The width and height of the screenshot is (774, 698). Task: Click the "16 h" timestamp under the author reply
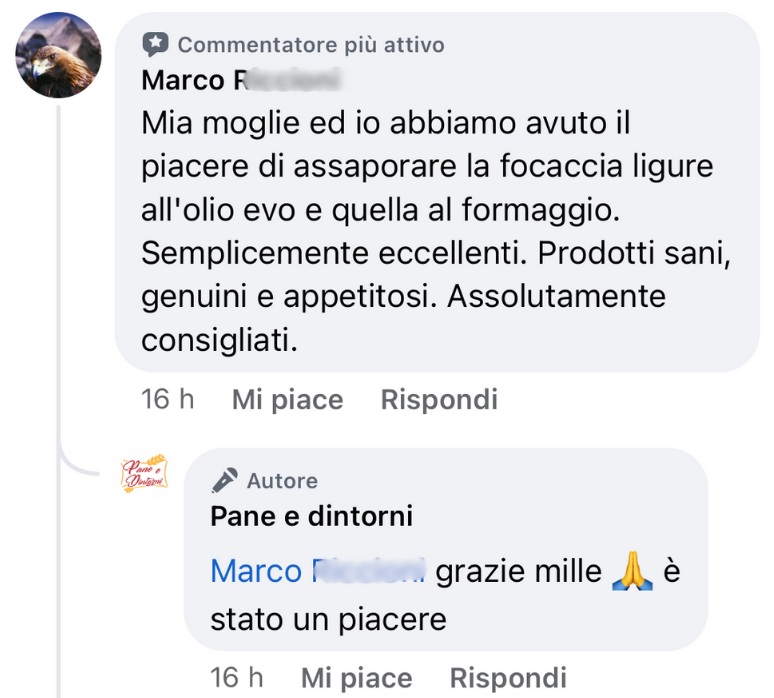pyautogui.click(x=237, y=677)
